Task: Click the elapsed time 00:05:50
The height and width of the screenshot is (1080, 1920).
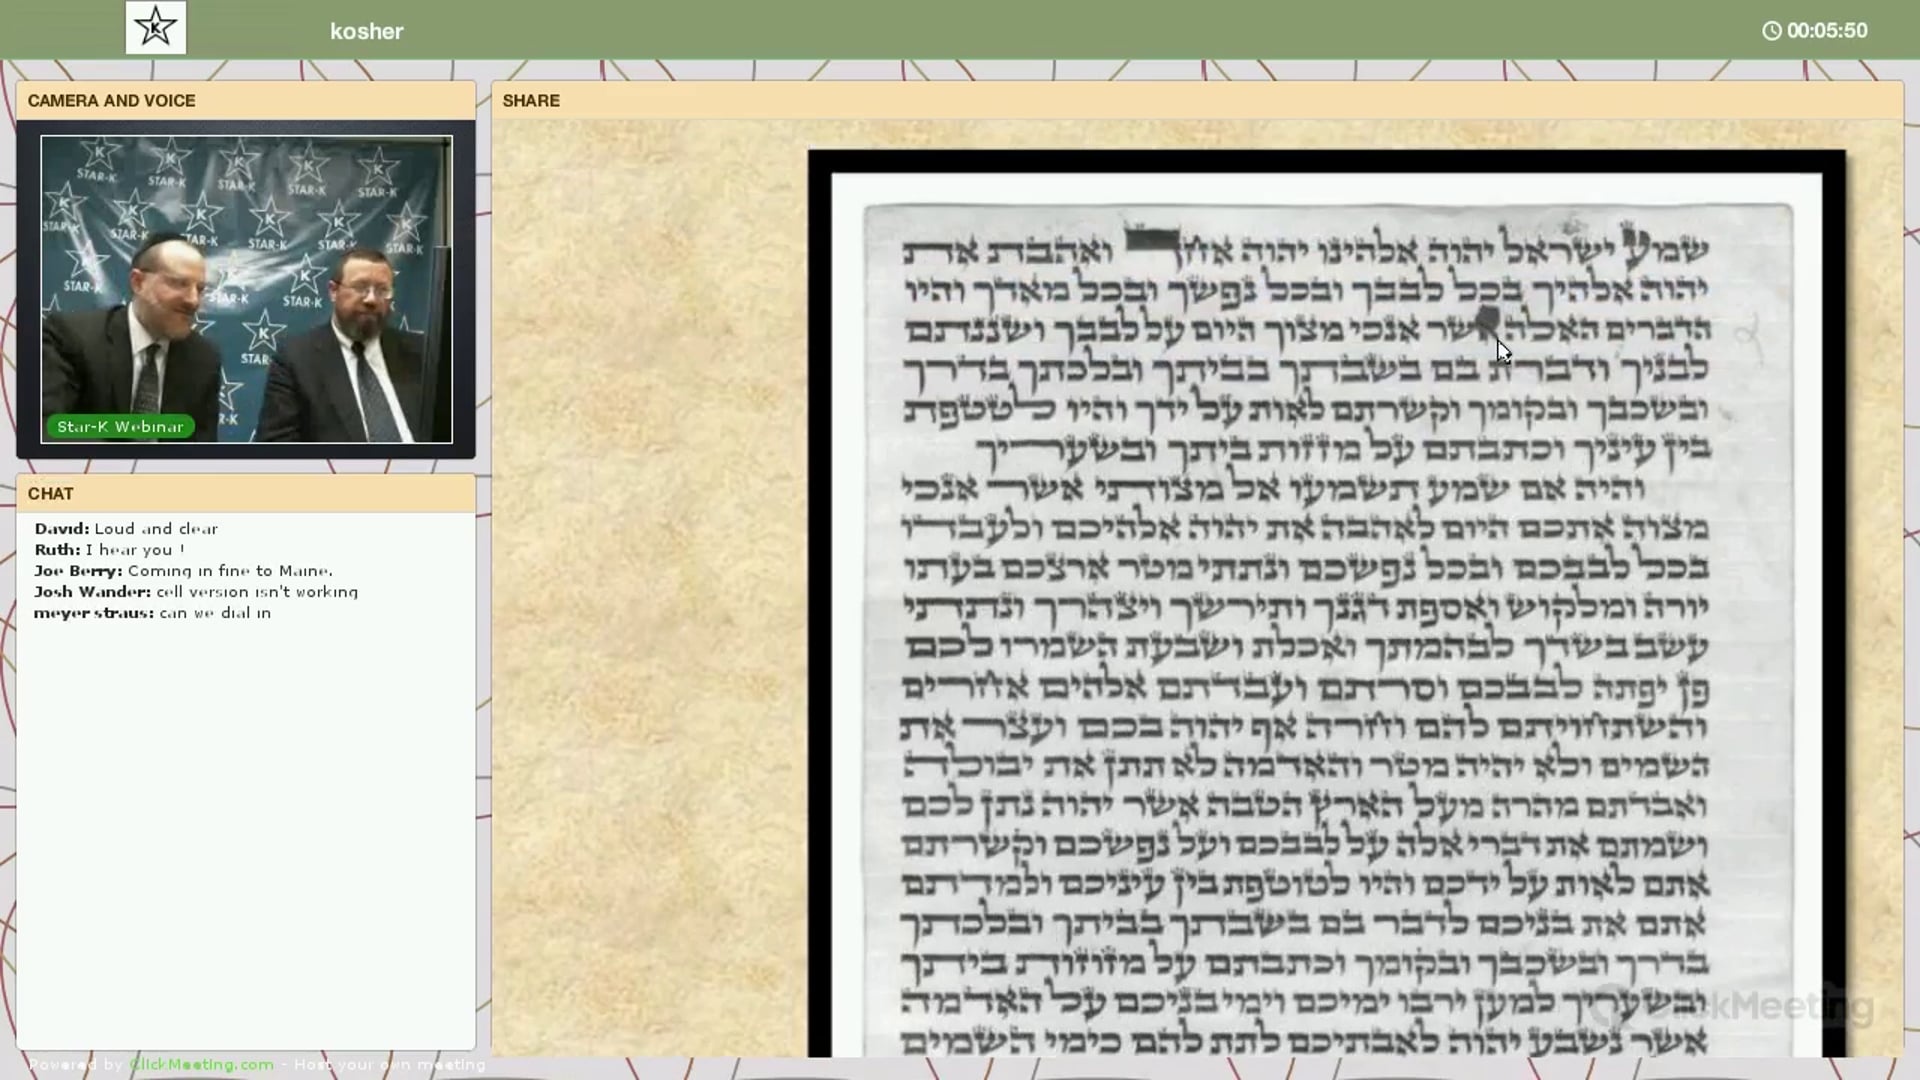Action: [1827, 31]
